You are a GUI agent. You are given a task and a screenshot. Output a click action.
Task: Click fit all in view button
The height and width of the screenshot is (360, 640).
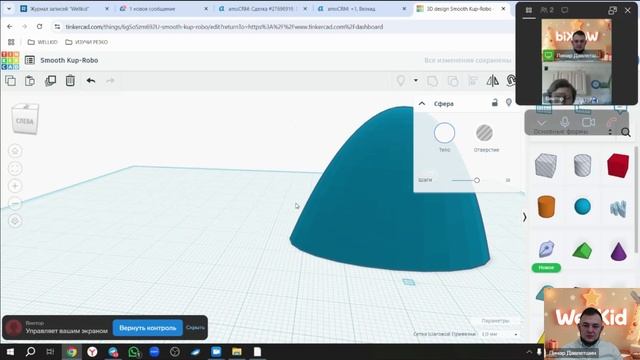pyautogui.click(x=15, y=169)
